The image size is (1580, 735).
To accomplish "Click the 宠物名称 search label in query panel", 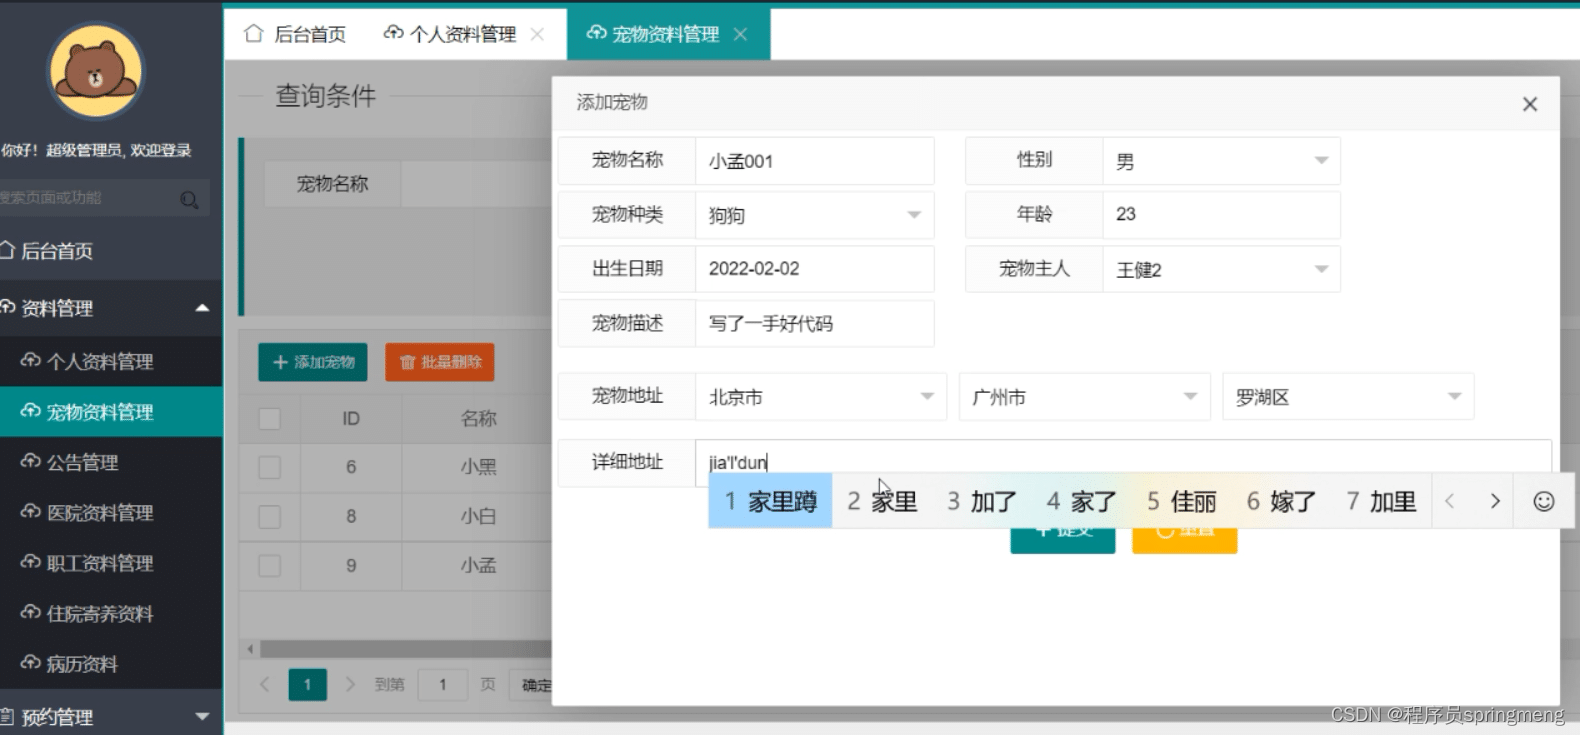I will (333, 184).
